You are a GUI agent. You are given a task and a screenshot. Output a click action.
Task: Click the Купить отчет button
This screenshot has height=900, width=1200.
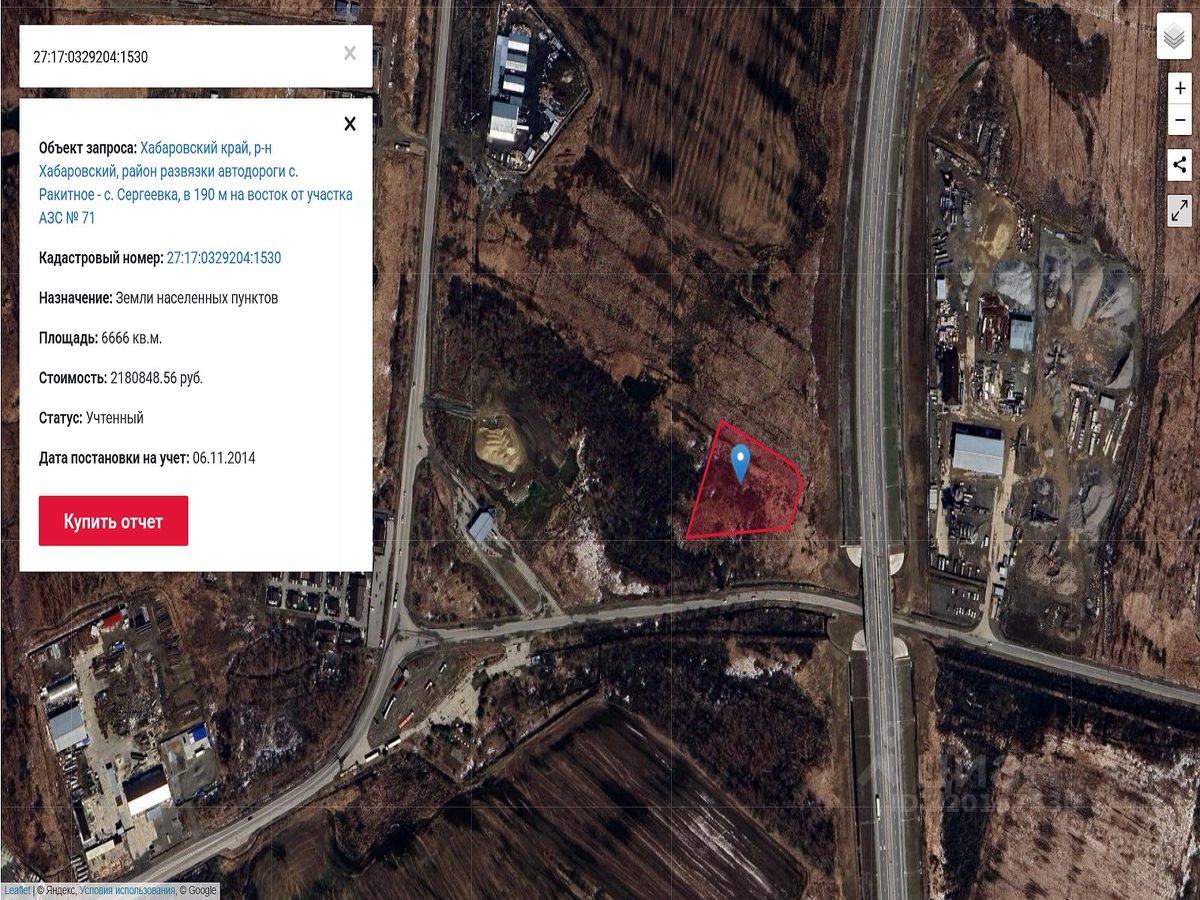pos(113,521)
